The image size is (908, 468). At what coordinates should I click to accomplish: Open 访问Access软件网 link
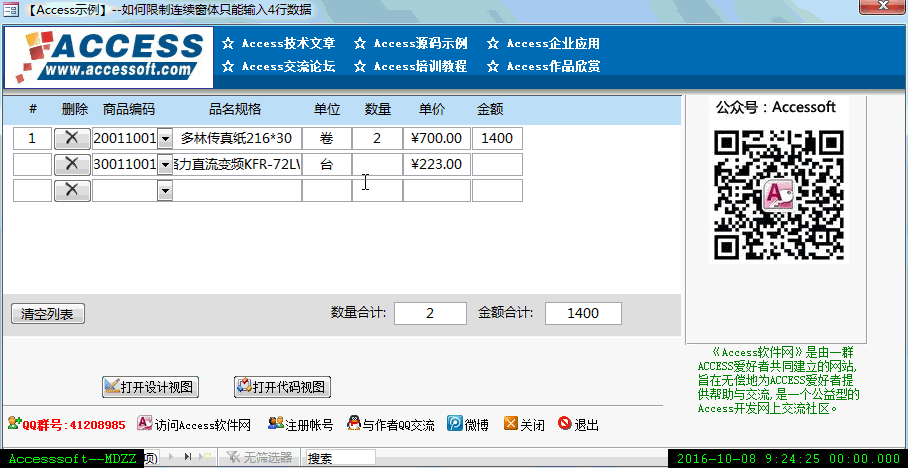[194, 425]
